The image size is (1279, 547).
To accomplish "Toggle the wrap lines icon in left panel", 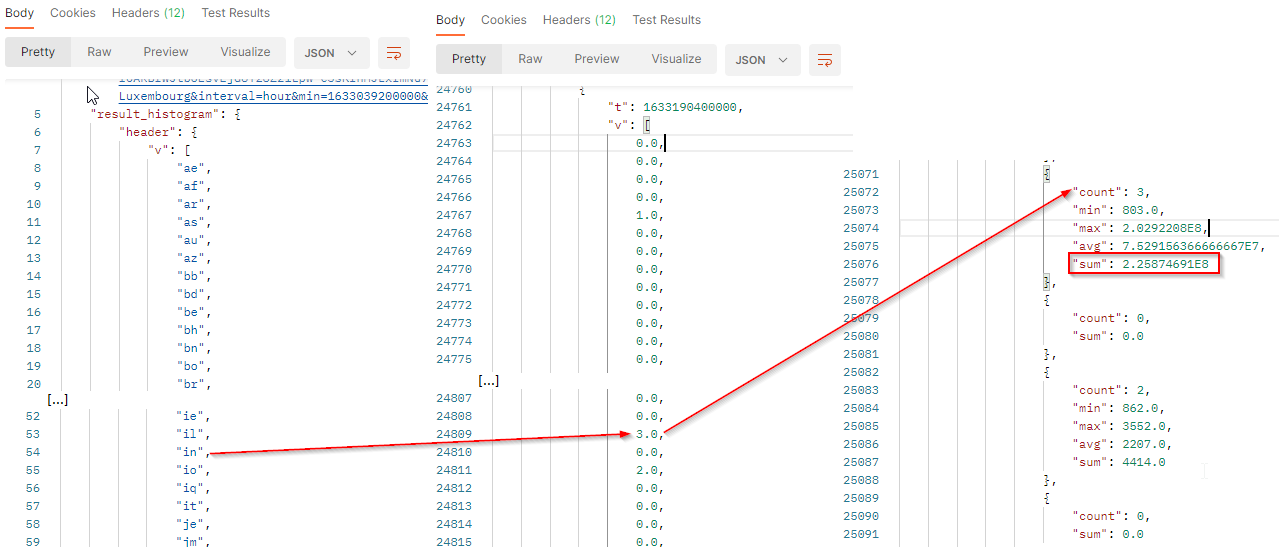I will click(x=394, y=52).
